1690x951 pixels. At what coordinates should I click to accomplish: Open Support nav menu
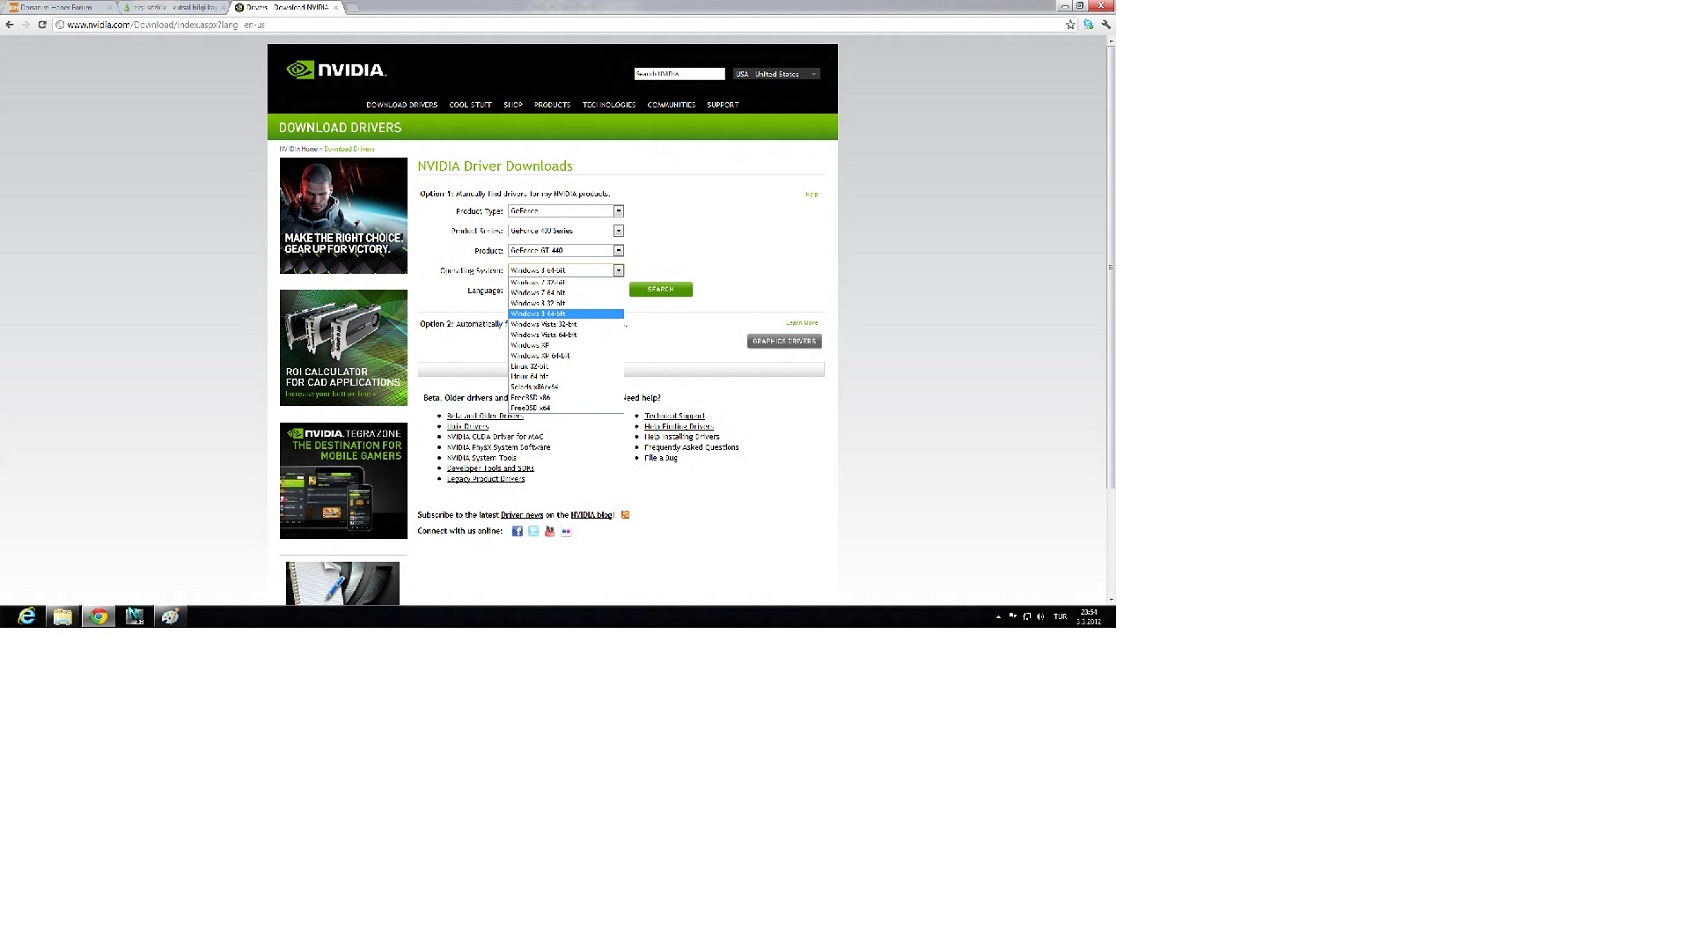tap(723, 105)
